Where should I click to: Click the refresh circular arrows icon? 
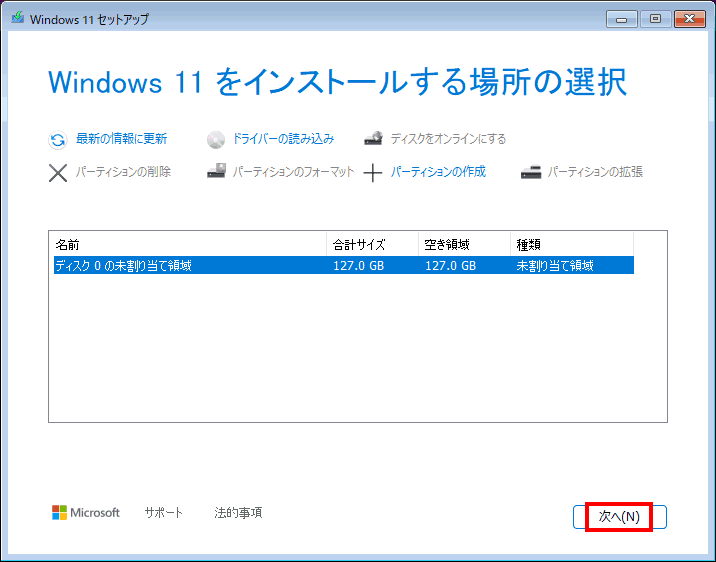pos(58,140)
